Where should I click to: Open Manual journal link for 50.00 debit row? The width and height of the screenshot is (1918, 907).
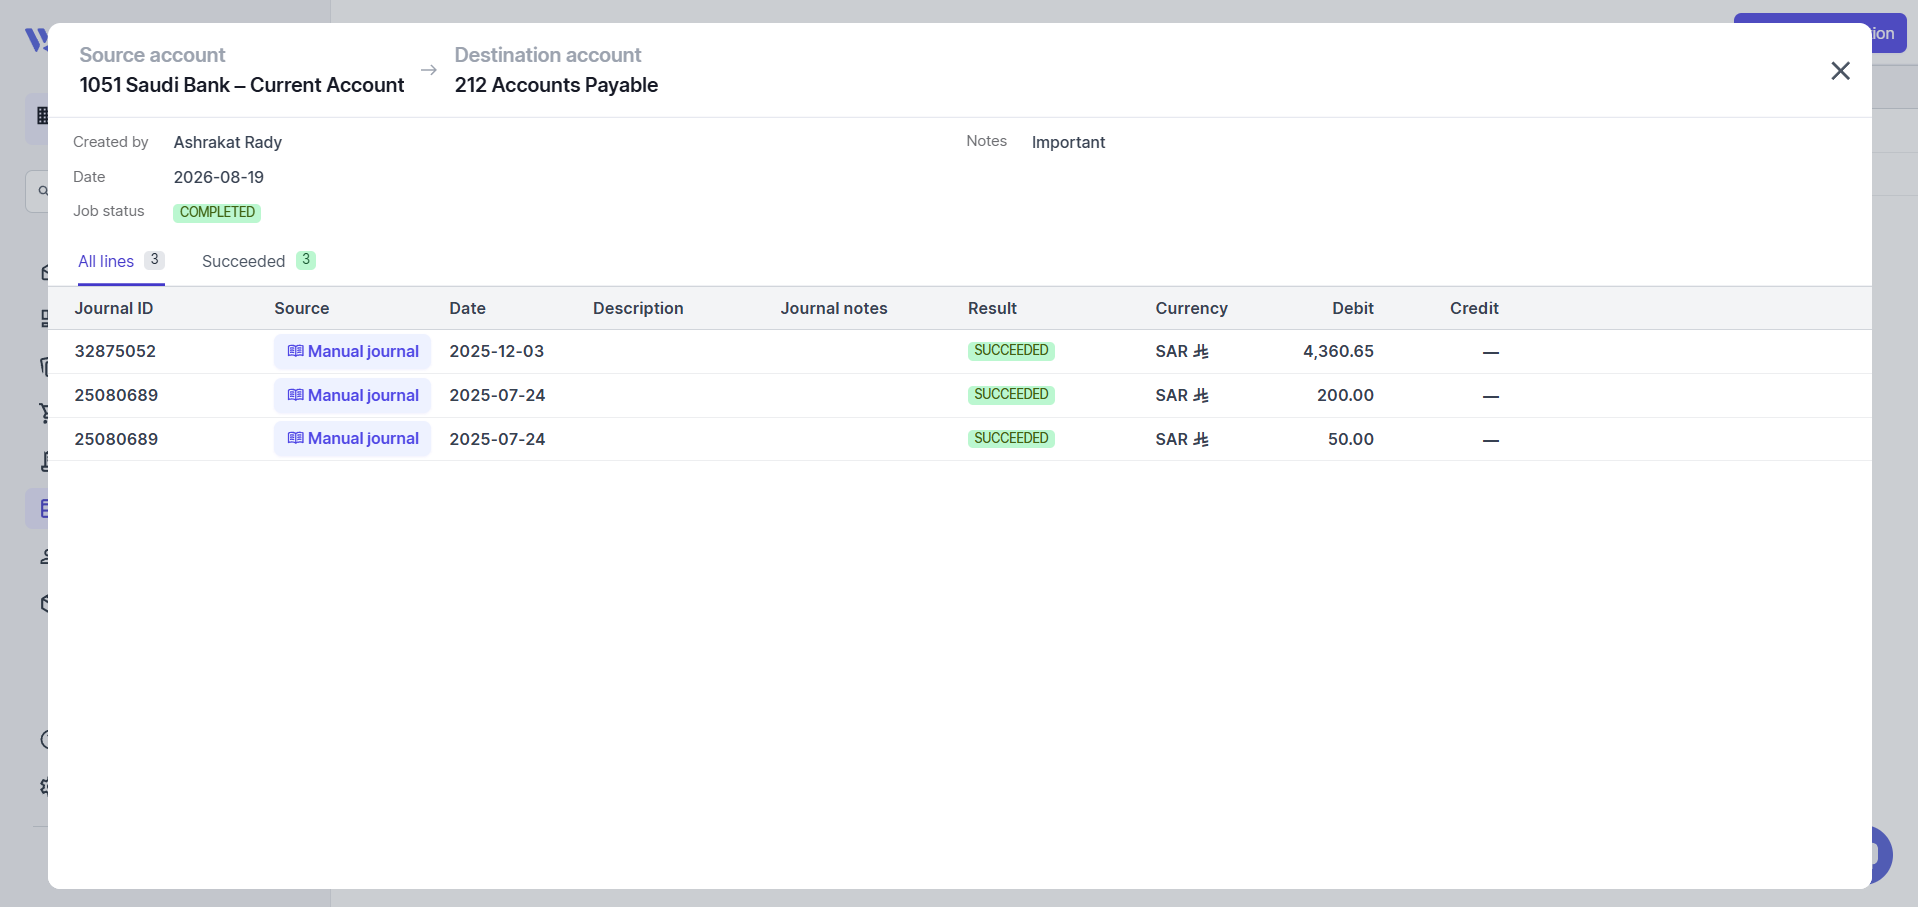[352, 439]
